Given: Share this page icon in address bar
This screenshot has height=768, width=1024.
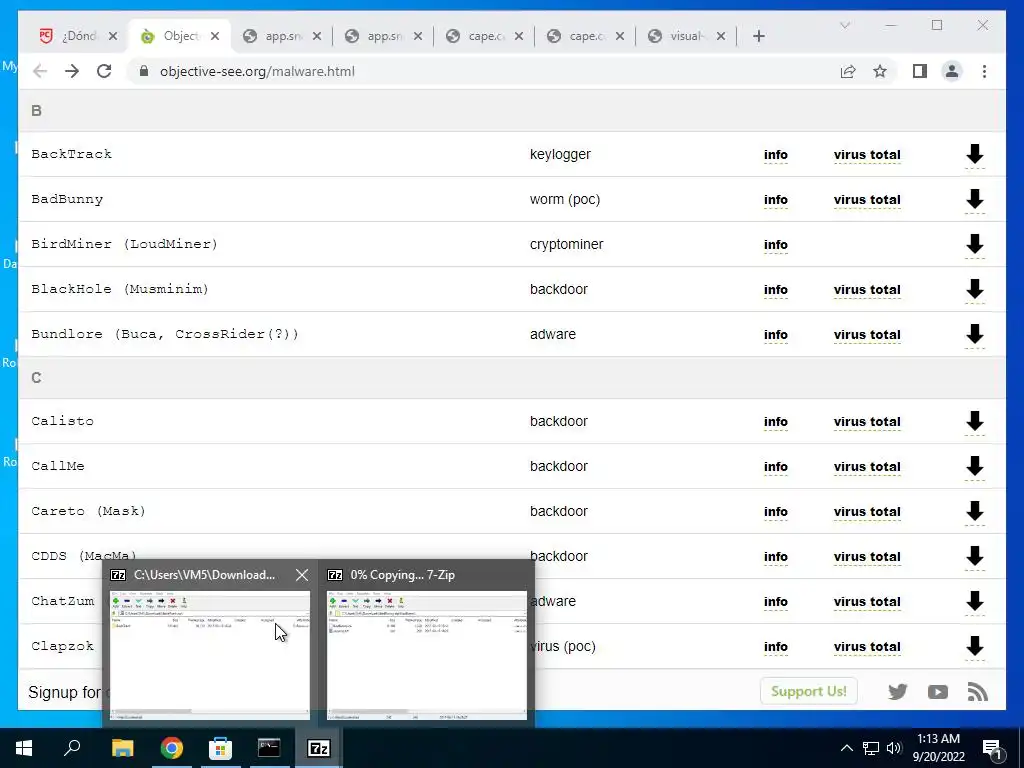Looking at the screenshot, I should 848,71.
